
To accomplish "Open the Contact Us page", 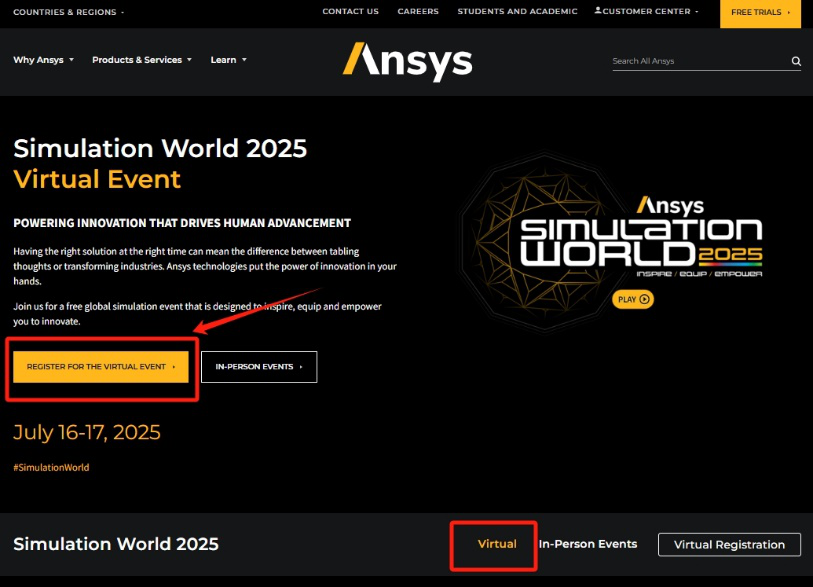I will 351,11.
